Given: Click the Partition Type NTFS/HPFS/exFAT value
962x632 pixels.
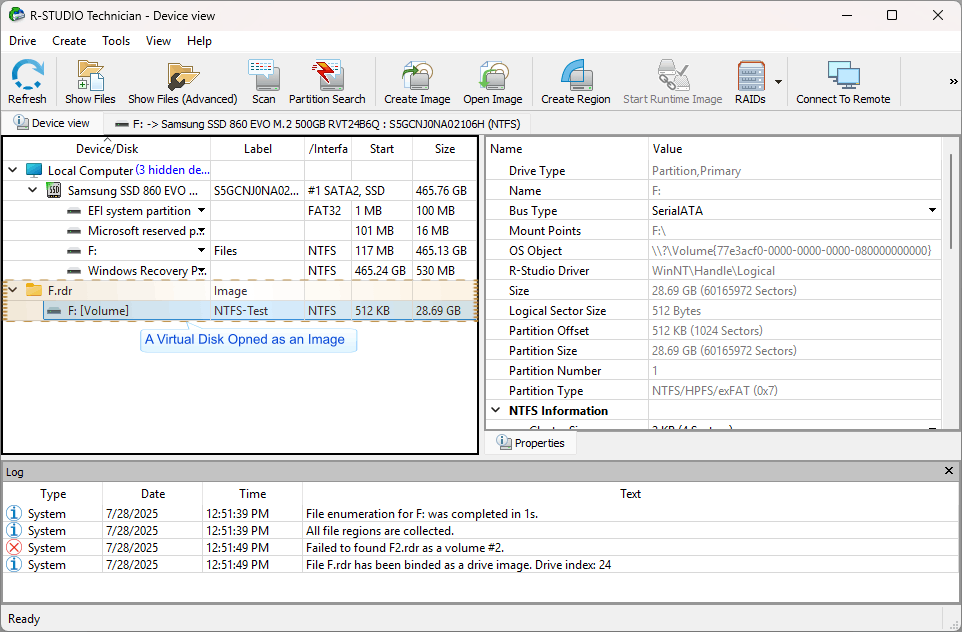Looking at the screenshot, I should point(715,390).
